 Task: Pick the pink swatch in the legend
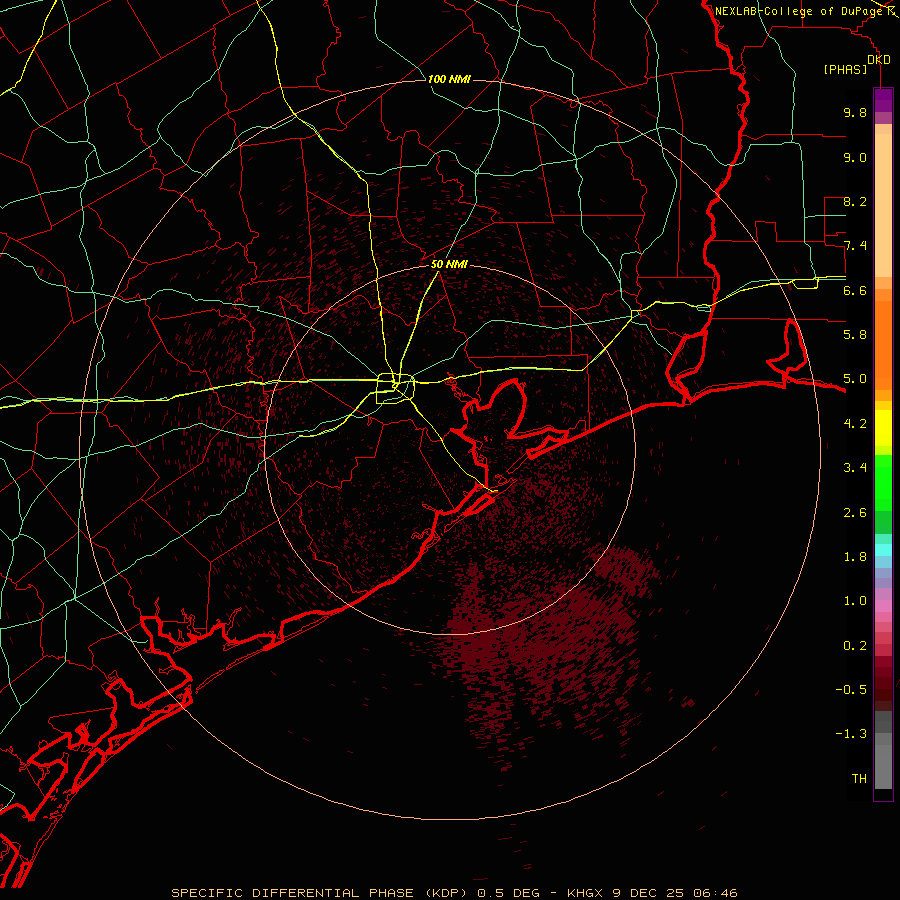[x=883, y=606]
